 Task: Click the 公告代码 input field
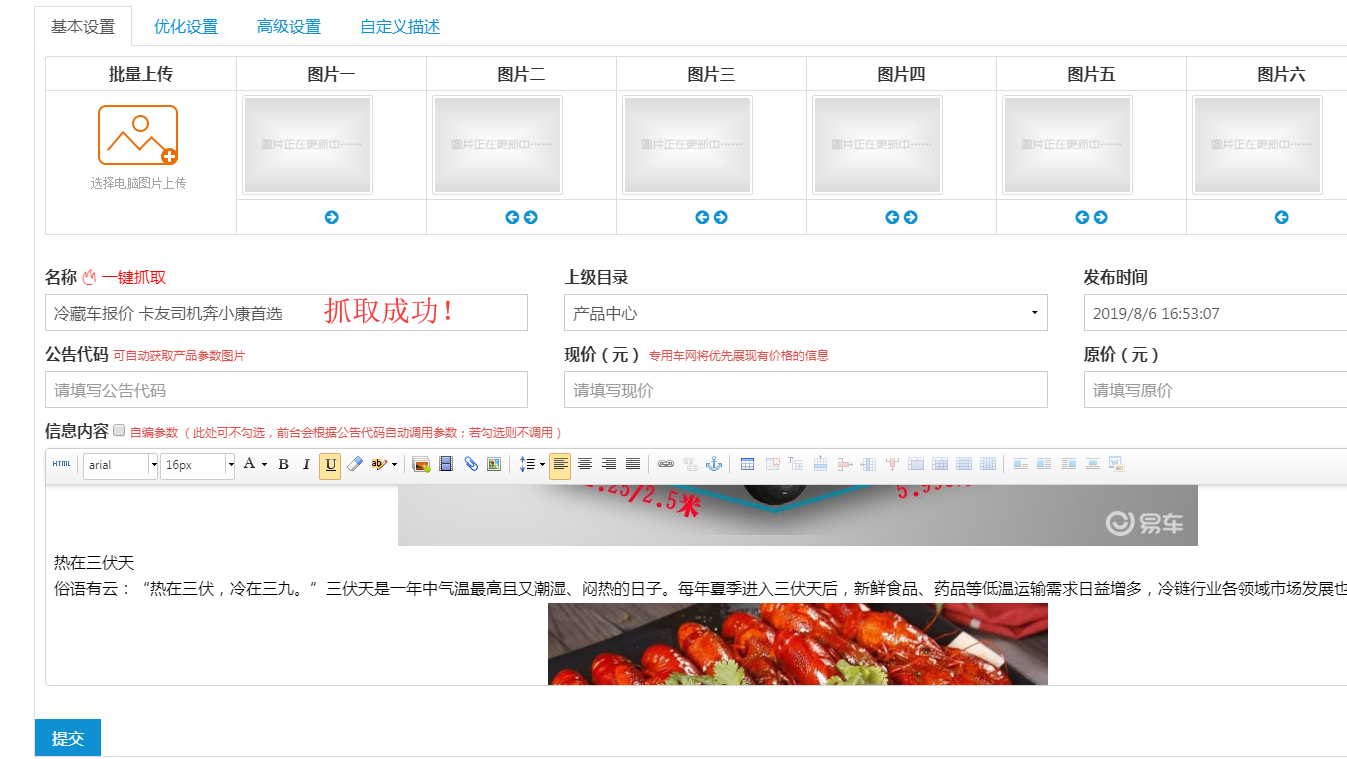pyautogui.click(x=286, y=390)
